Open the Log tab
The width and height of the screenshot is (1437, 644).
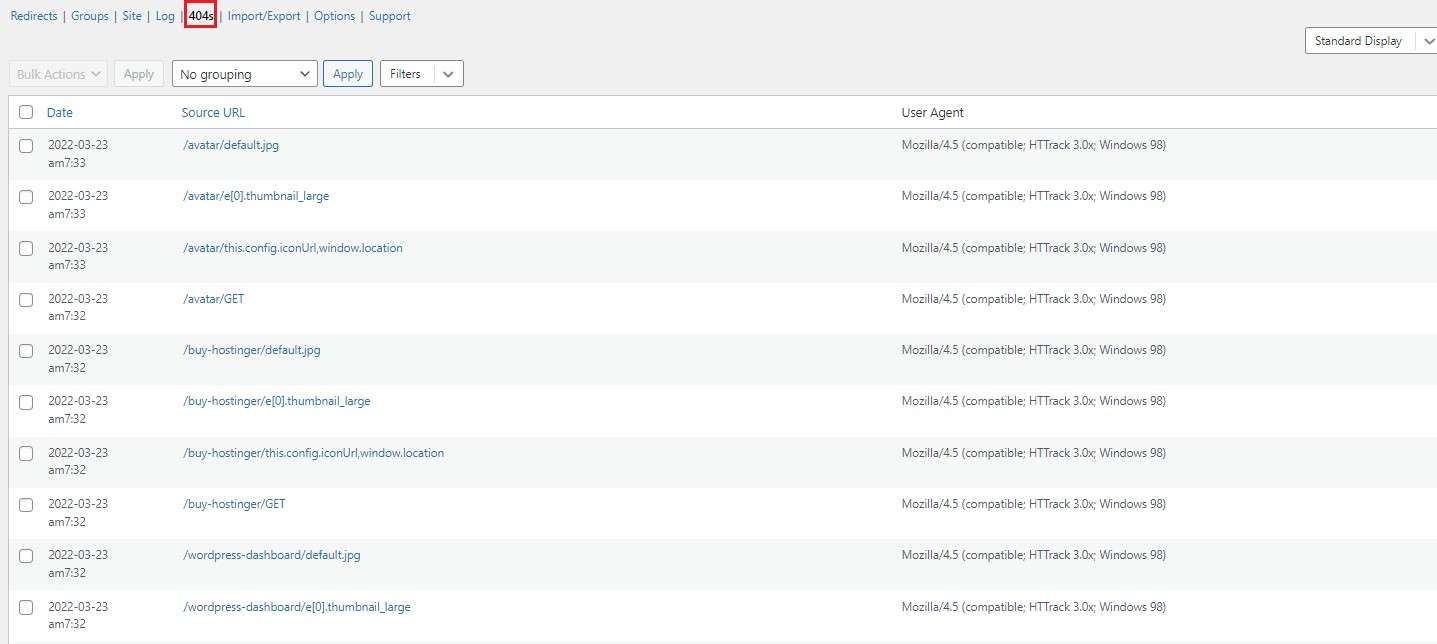165,16
